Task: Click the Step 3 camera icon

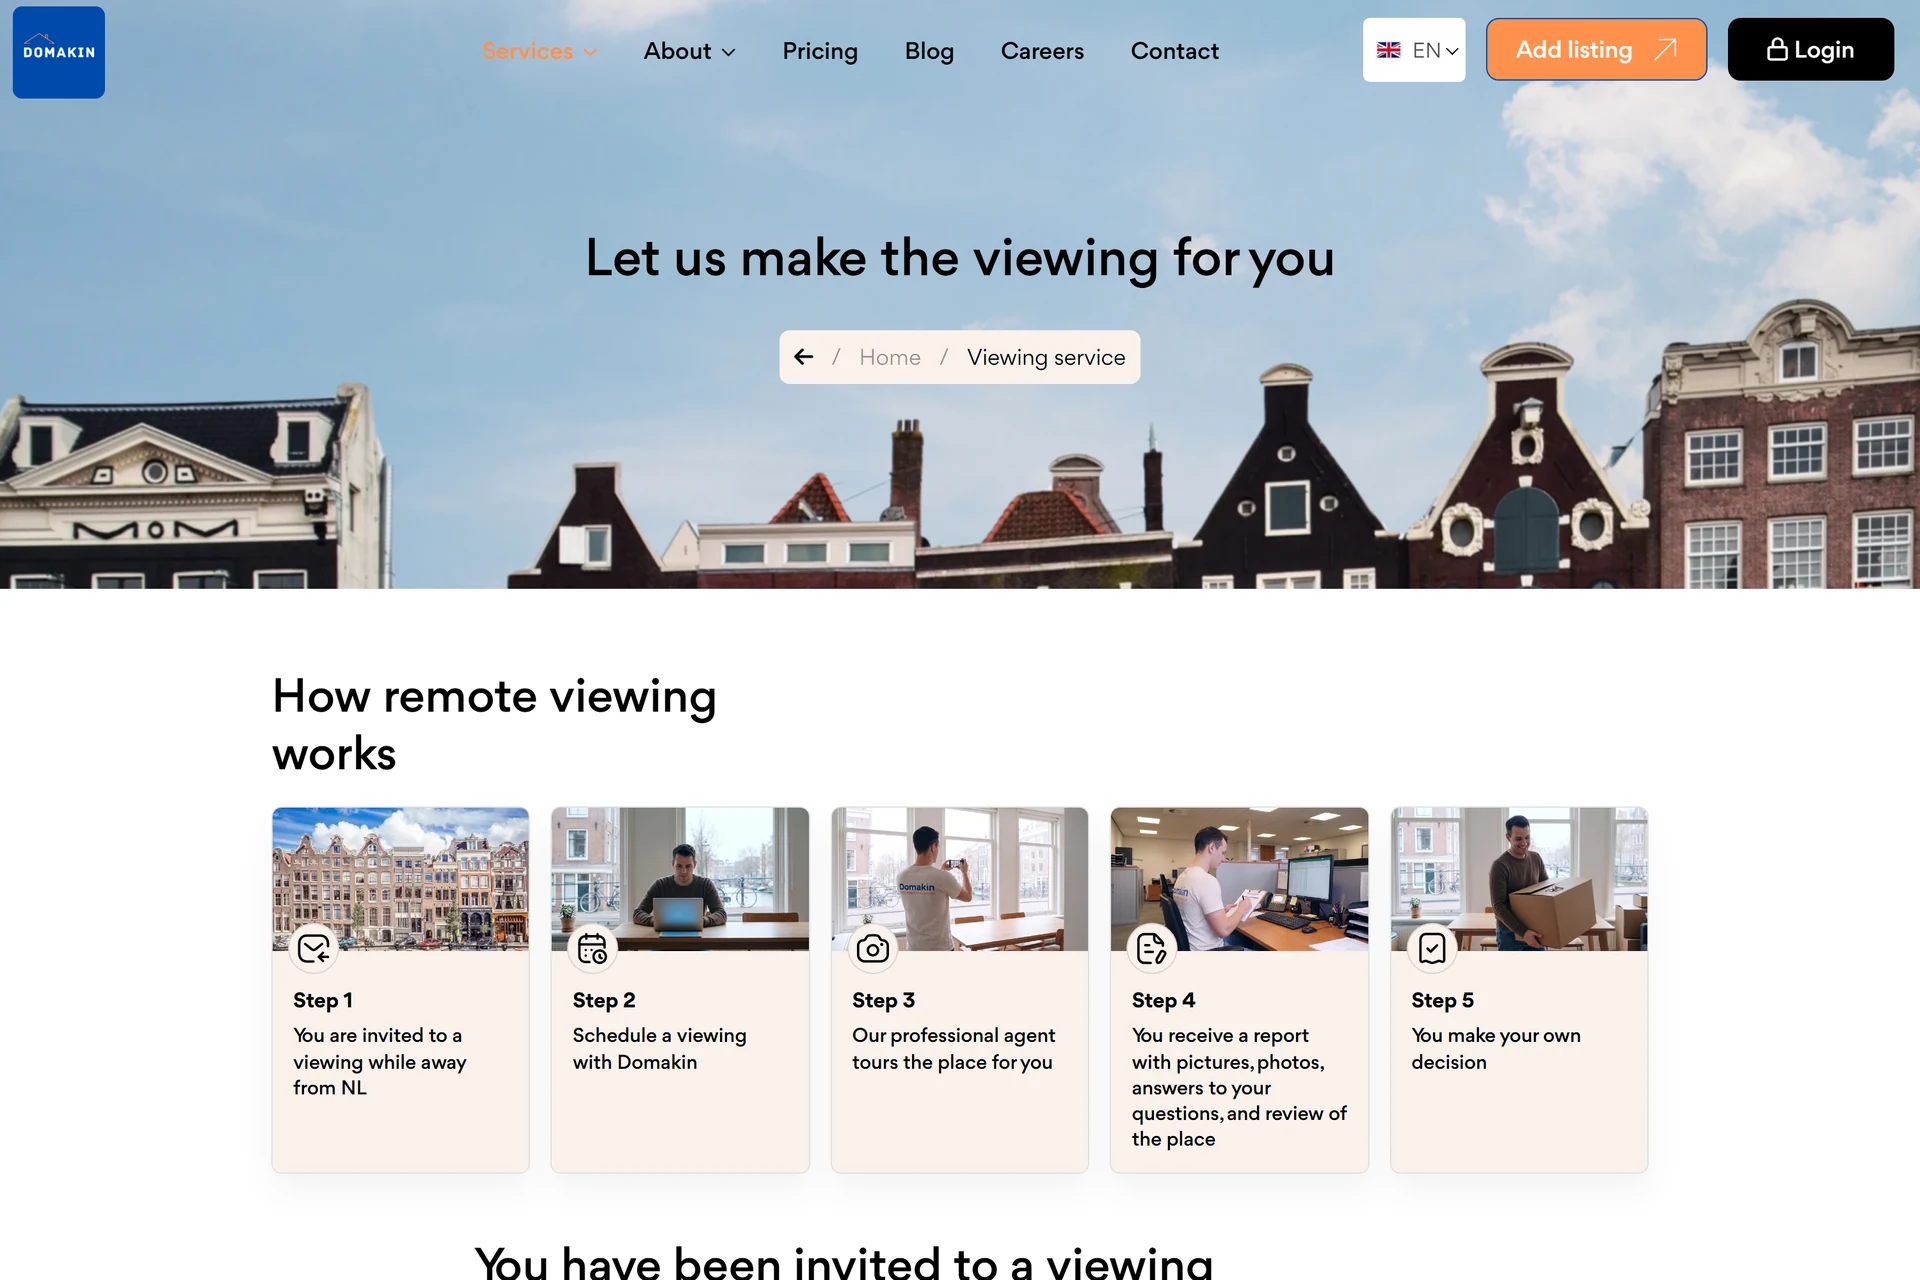Action: (x=873, y=948)
